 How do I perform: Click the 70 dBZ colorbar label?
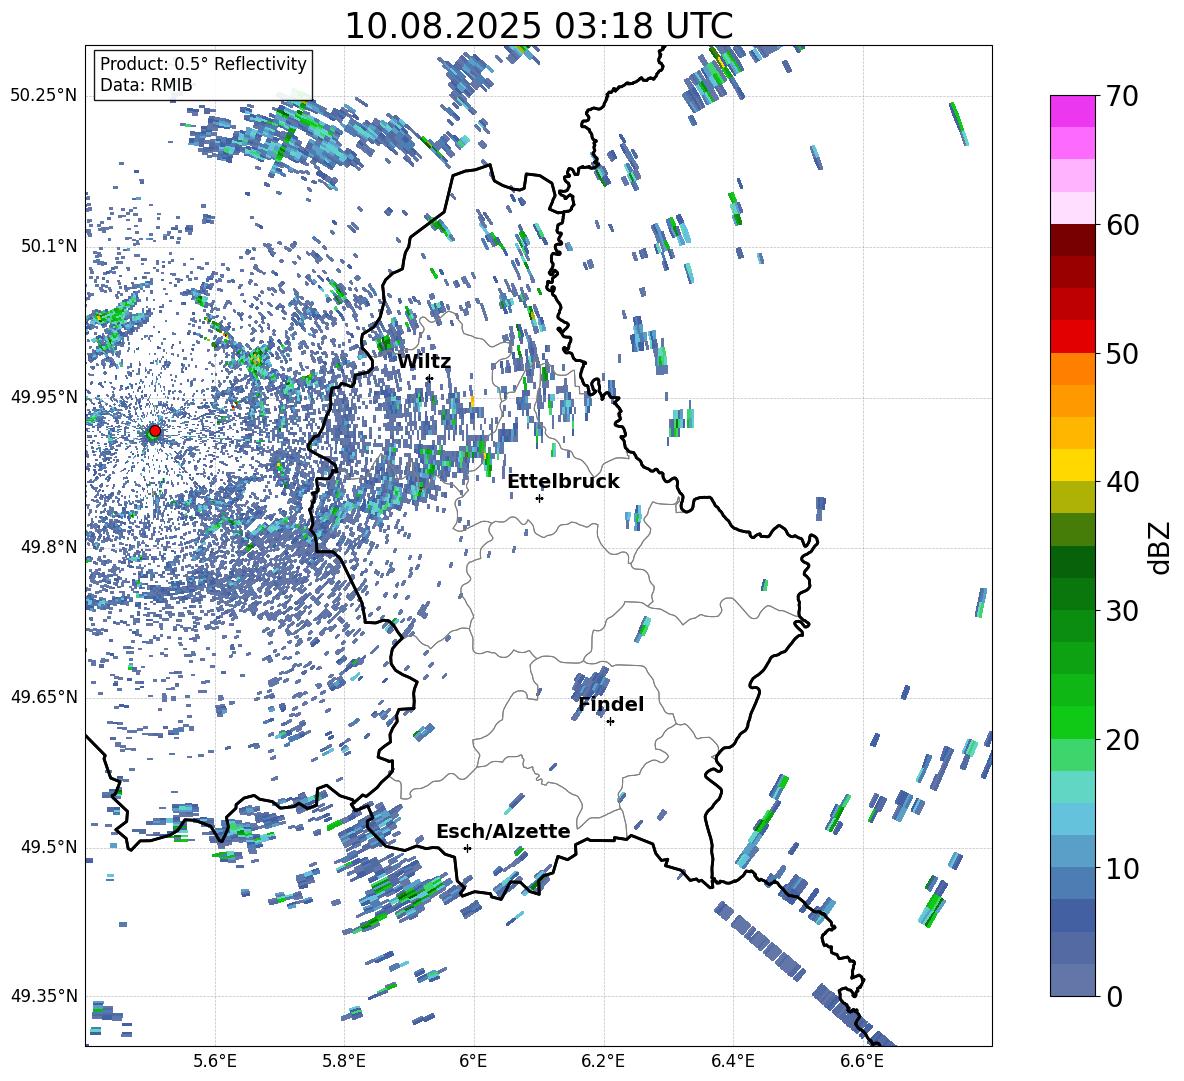pyautogui.click(x=1123, y=96)
